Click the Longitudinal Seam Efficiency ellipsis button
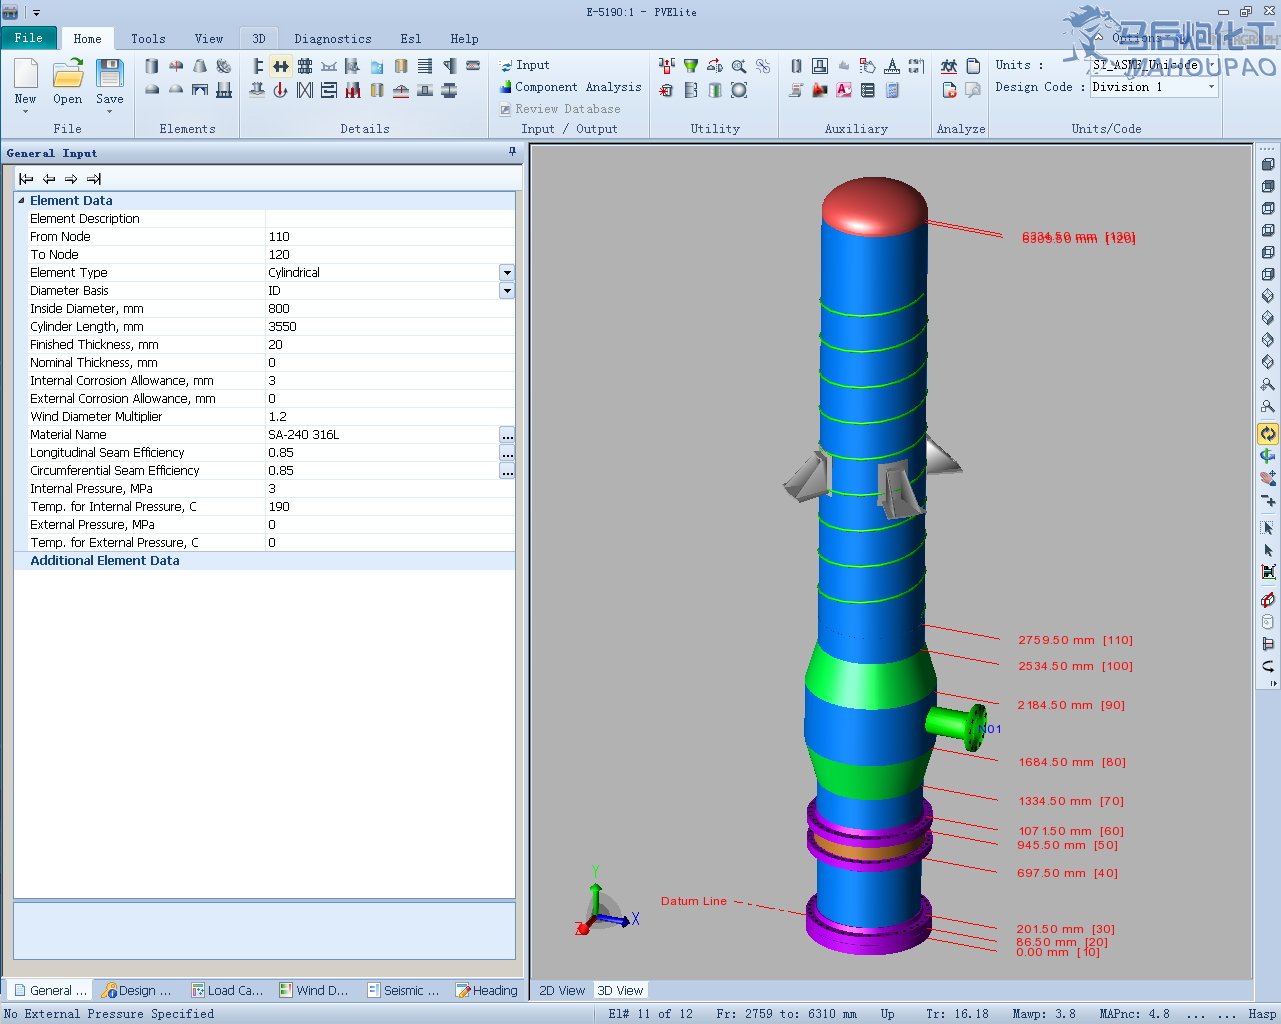This screenshot has width=1281, height=1024. tap(507, 453)
